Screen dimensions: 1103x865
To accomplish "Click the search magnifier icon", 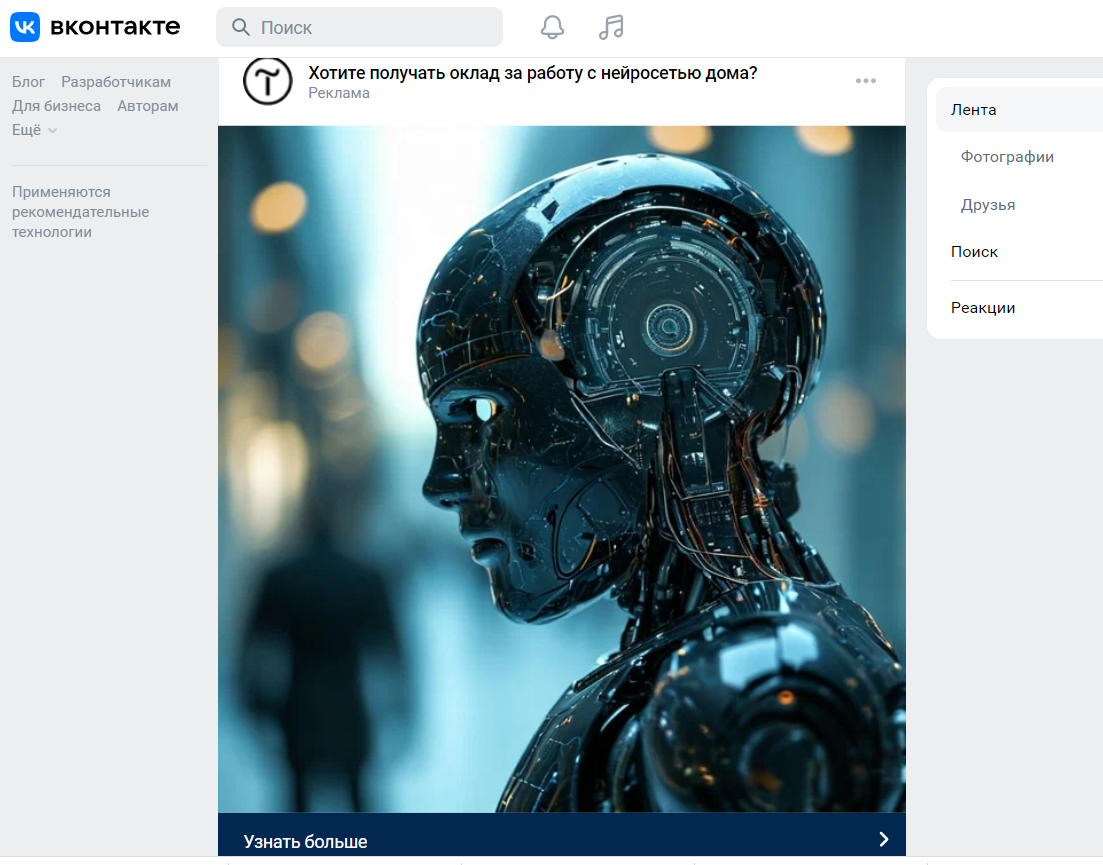I will pos(241,27).
